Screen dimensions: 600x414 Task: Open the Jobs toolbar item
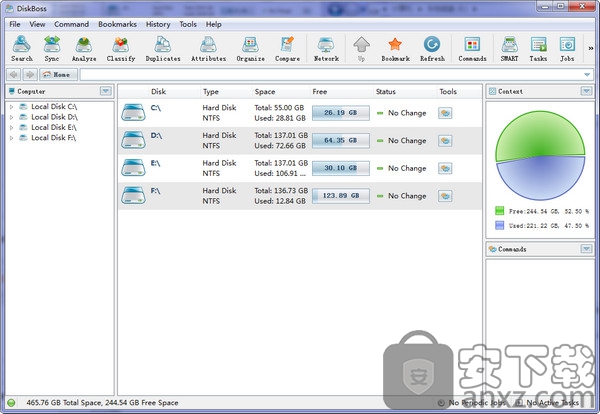tap(567, 49)
